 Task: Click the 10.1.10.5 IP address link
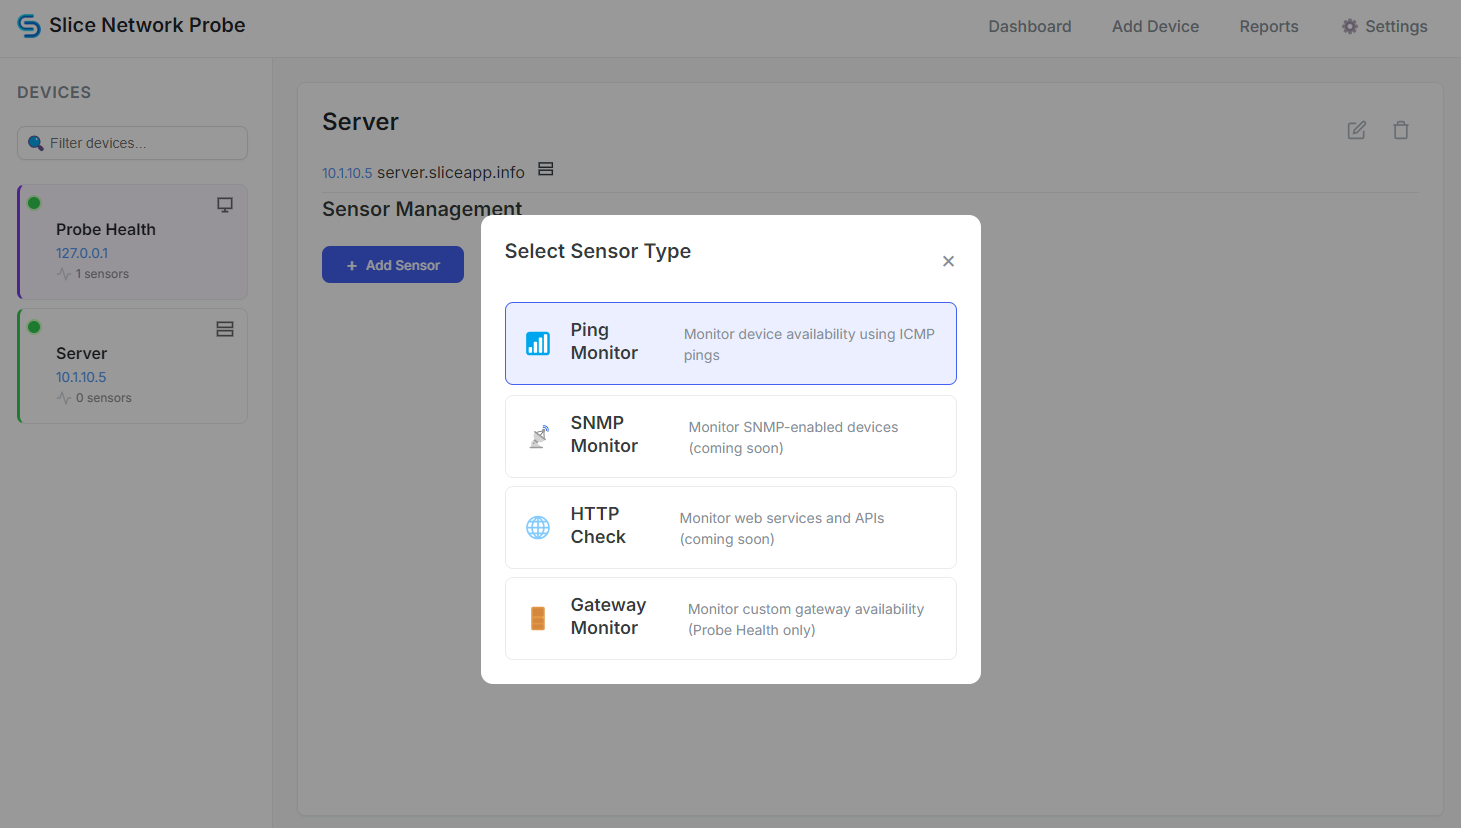click(346, 172)
